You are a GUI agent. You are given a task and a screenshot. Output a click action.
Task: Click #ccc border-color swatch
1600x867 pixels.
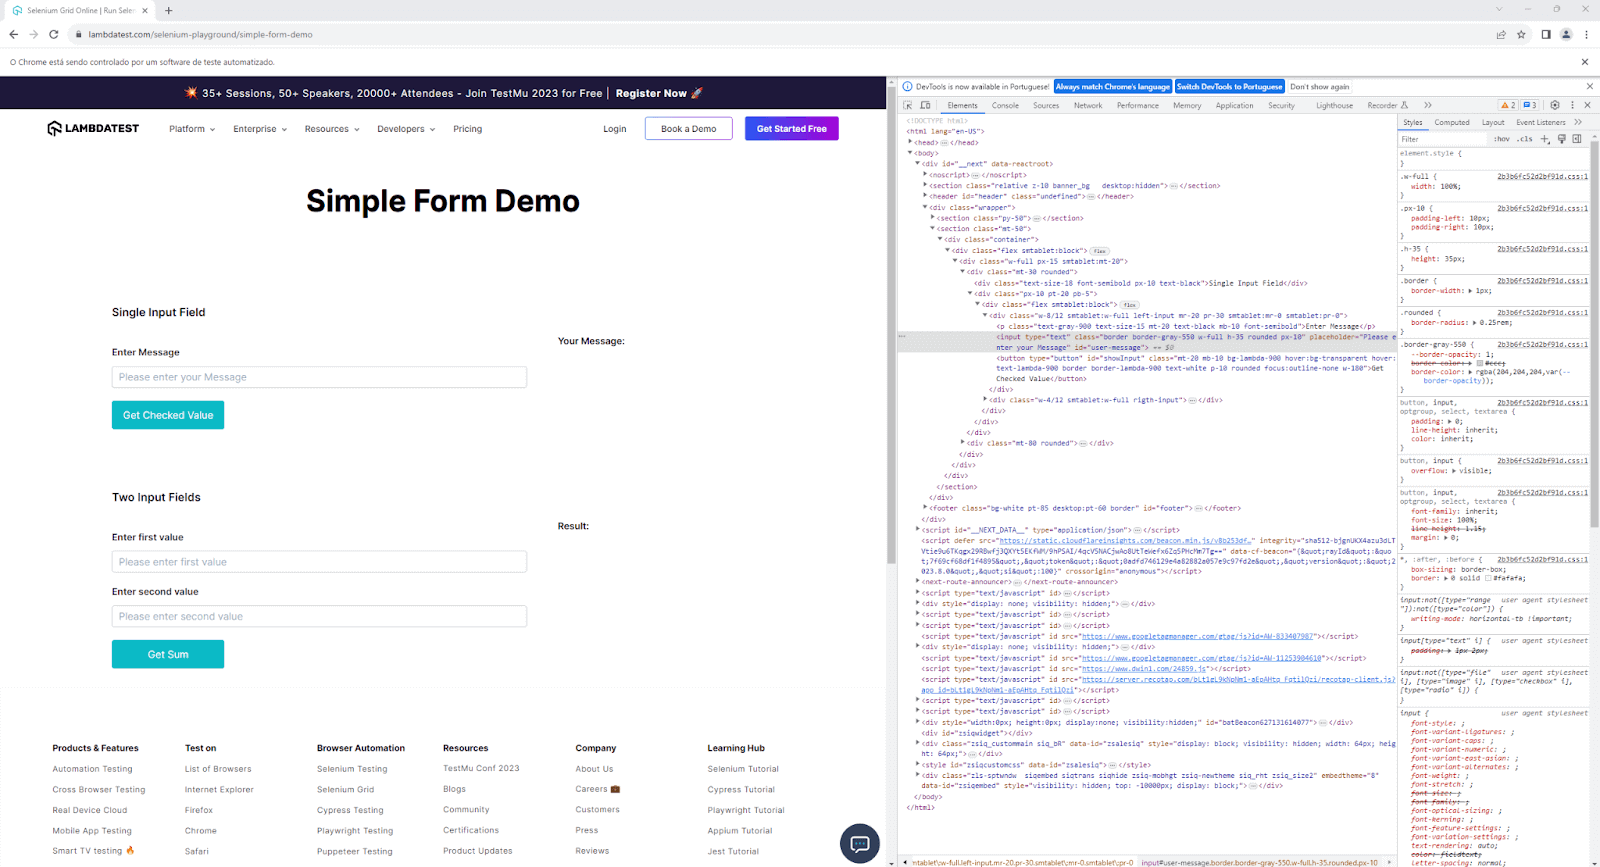(1481, 363)
